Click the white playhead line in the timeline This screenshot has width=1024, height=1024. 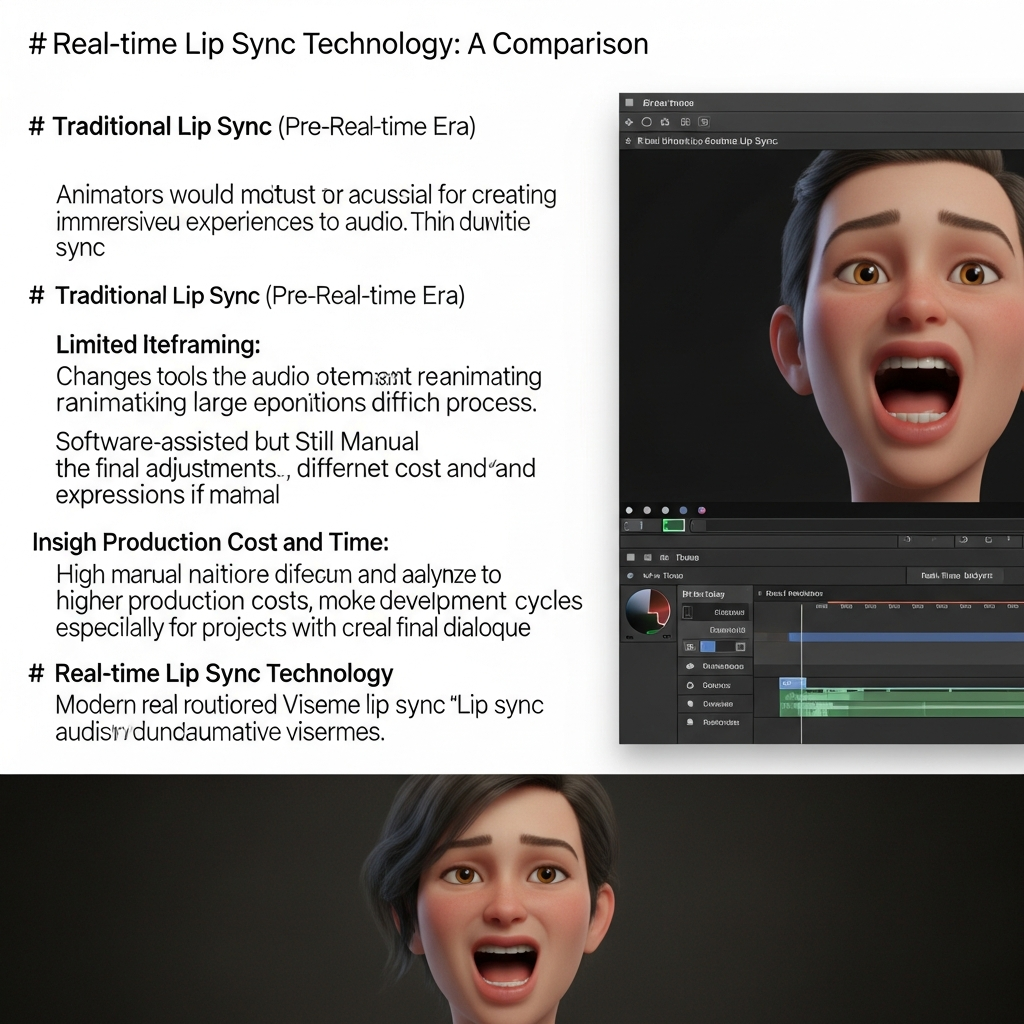(x=801, y=673)
